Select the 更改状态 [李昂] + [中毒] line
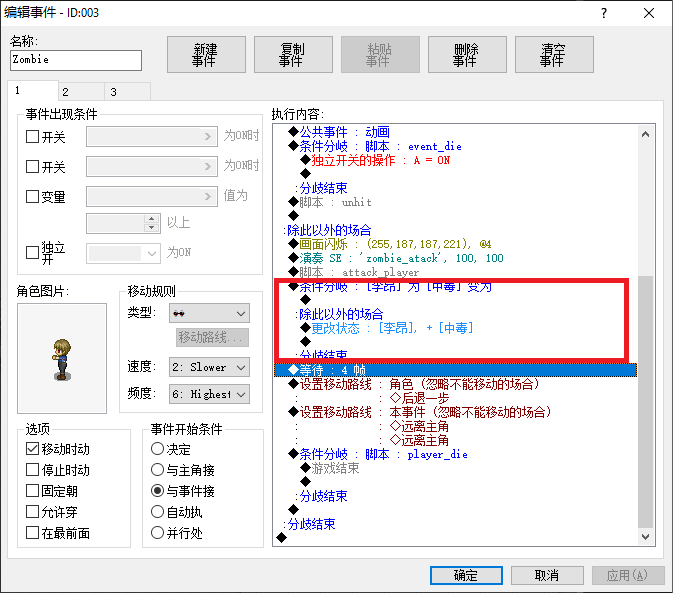Image resolution: width=673 pixels, height=593 pixels. tap(387, 328)
